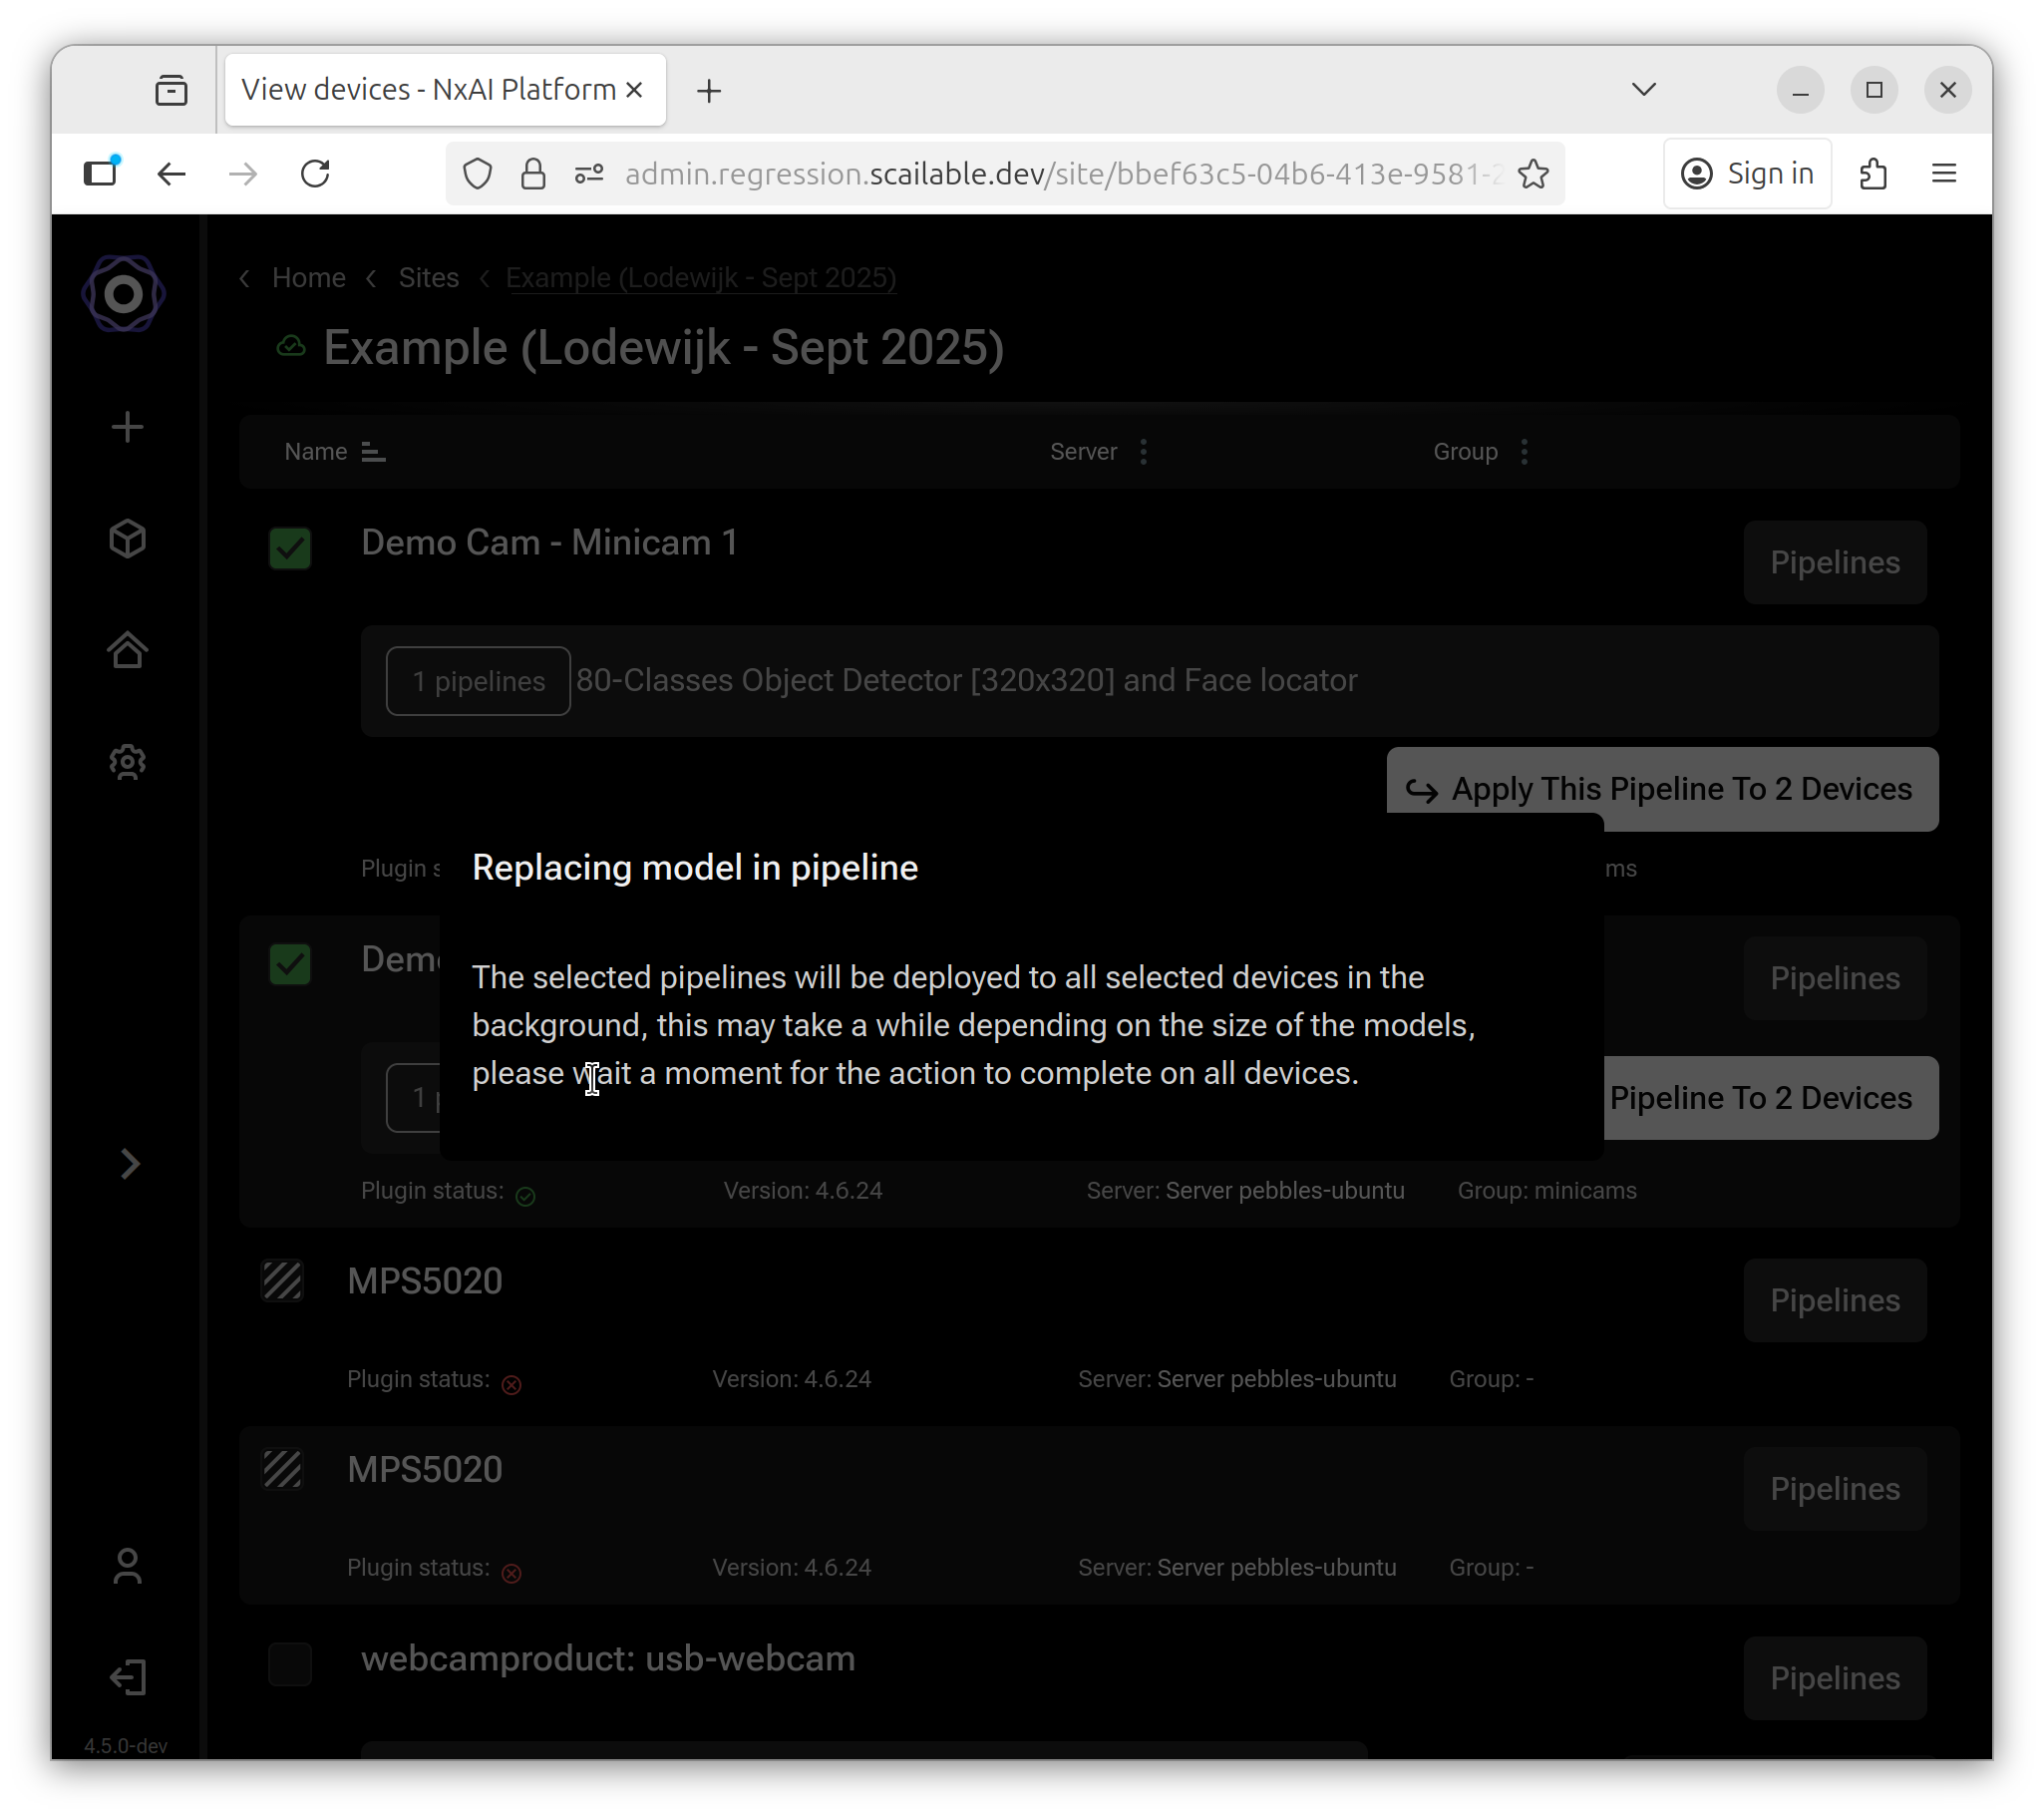Open Pipelines for webcamproduct: usb-webcam

pyautogui.click(x=1834, y=1677)
